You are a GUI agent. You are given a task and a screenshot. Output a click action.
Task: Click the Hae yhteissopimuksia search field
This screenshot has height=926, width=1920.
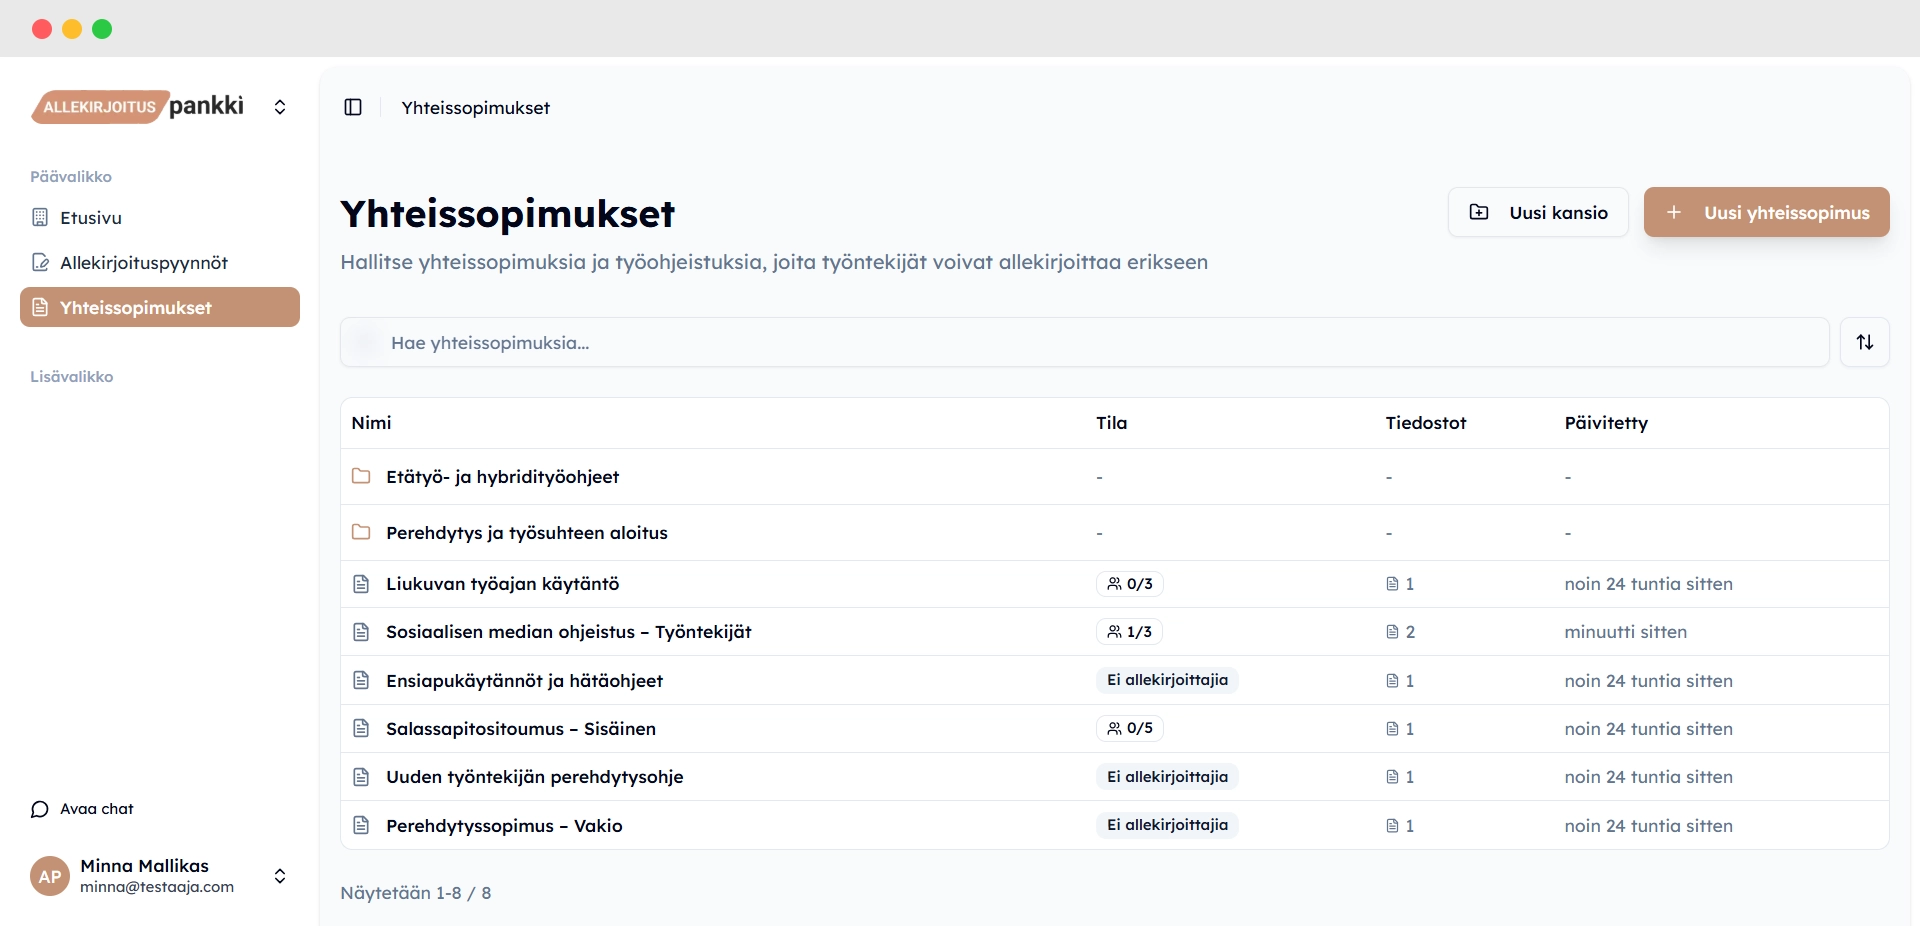(1084, 343)
